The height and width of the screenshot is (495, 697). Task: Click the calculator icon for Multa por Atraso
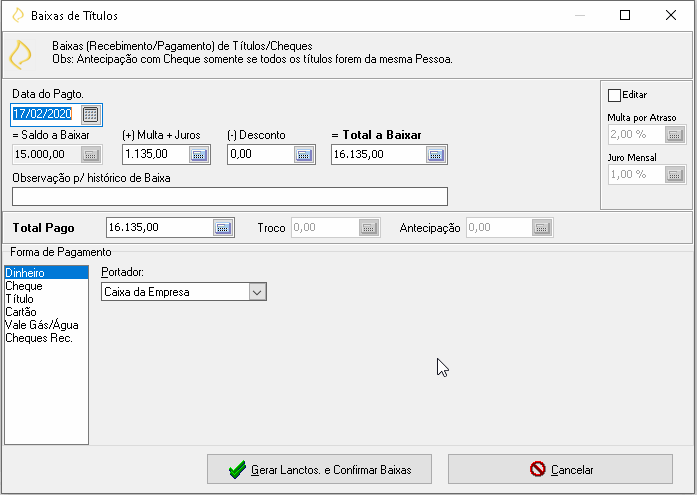(675, 135)
